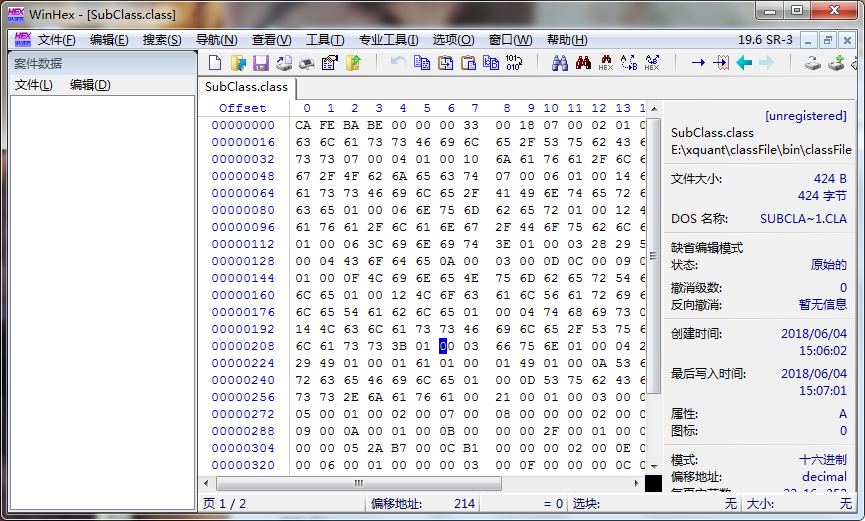Screen dimensions: 865x521
Task: Open 编辑(D) in case data panel
Action: point(90,85)
